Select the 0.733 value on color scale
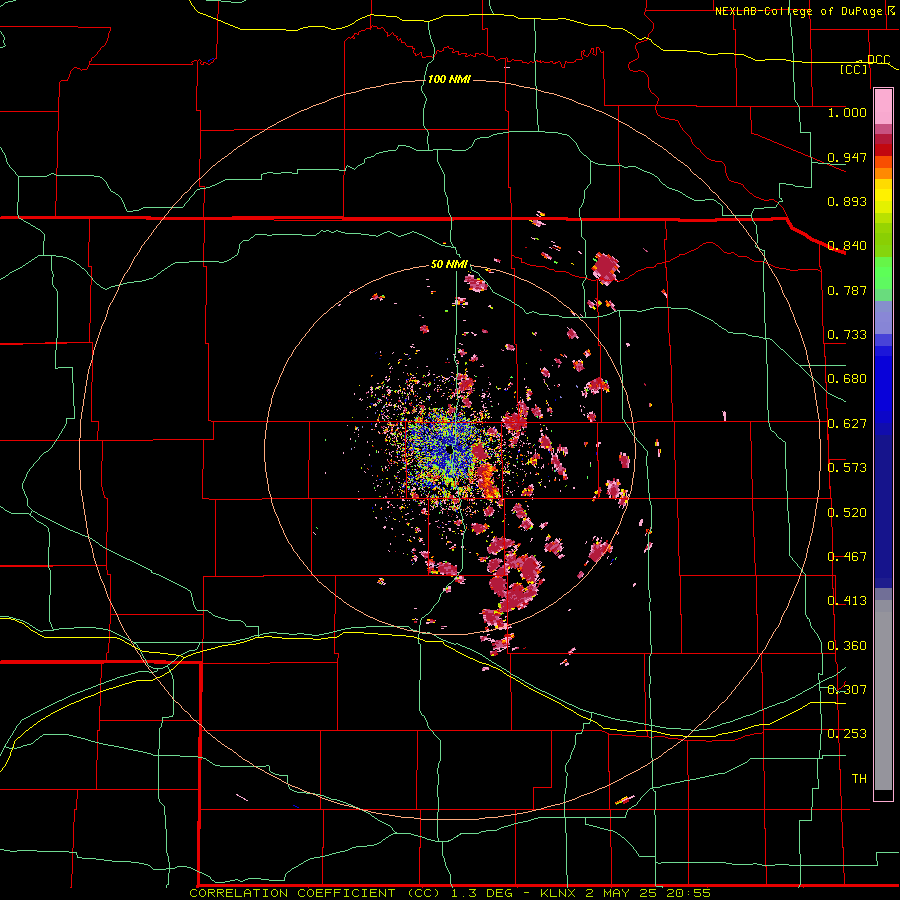900x900 pixels. [847, 335]
